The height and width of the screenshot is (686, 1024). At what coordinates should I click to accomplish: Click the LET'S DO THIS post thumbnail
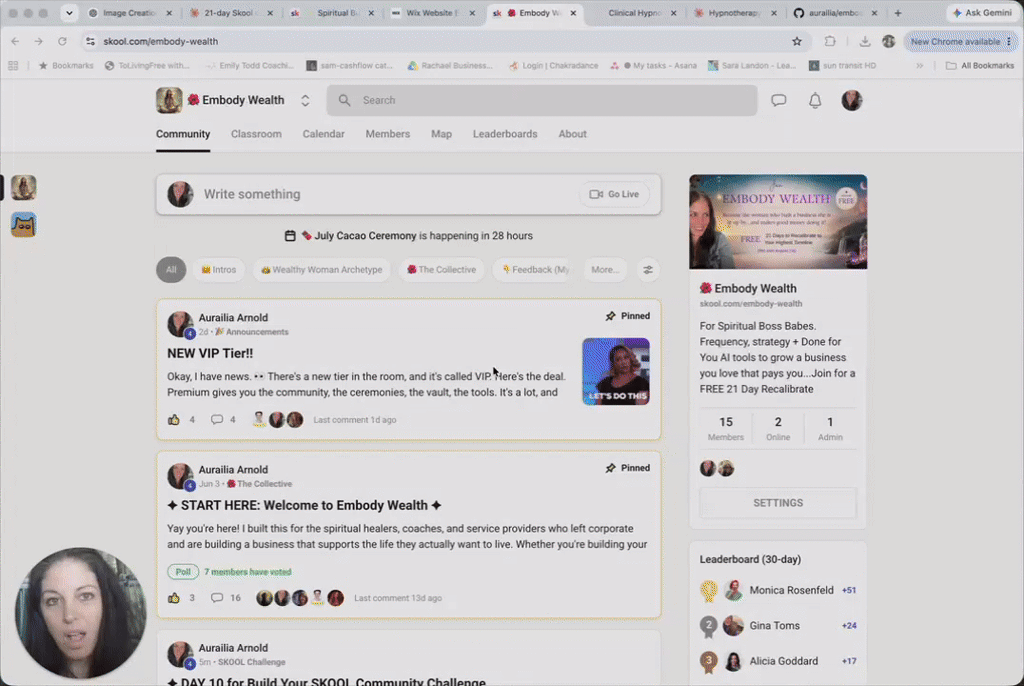616,371
